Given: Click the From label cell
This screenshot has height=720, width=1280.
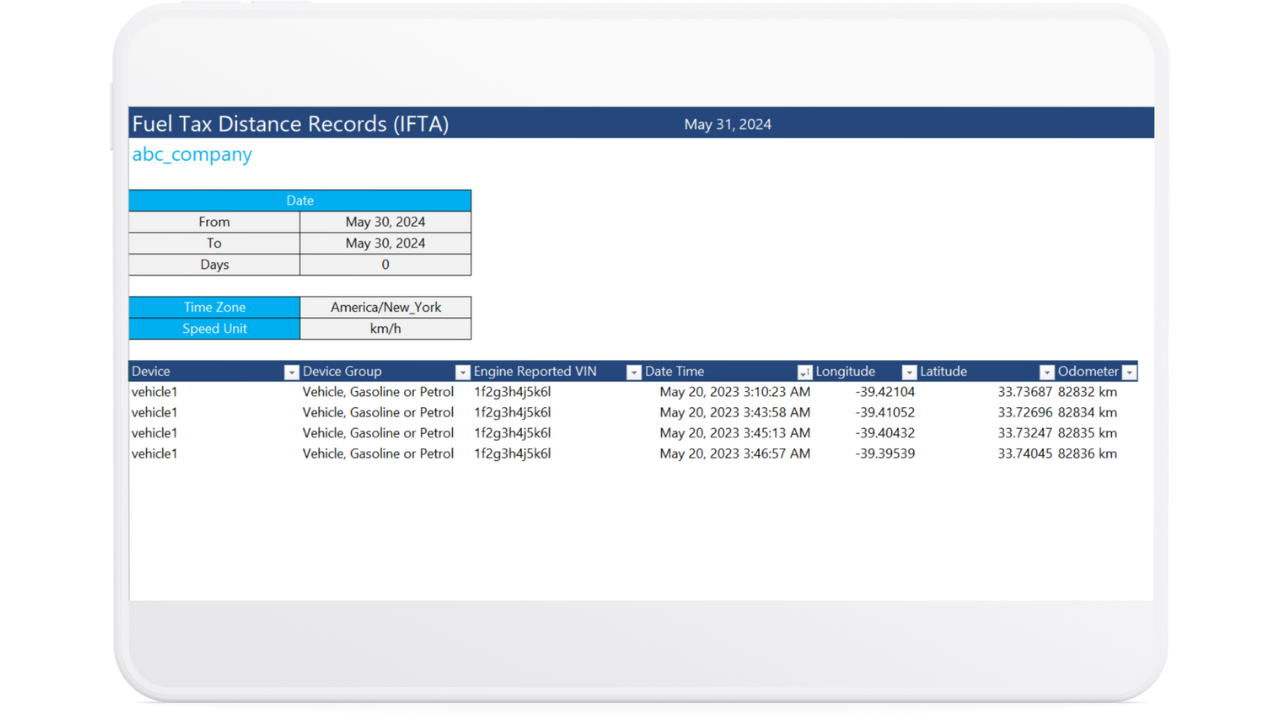Looking at the screenshot, I should pos(214,222).
